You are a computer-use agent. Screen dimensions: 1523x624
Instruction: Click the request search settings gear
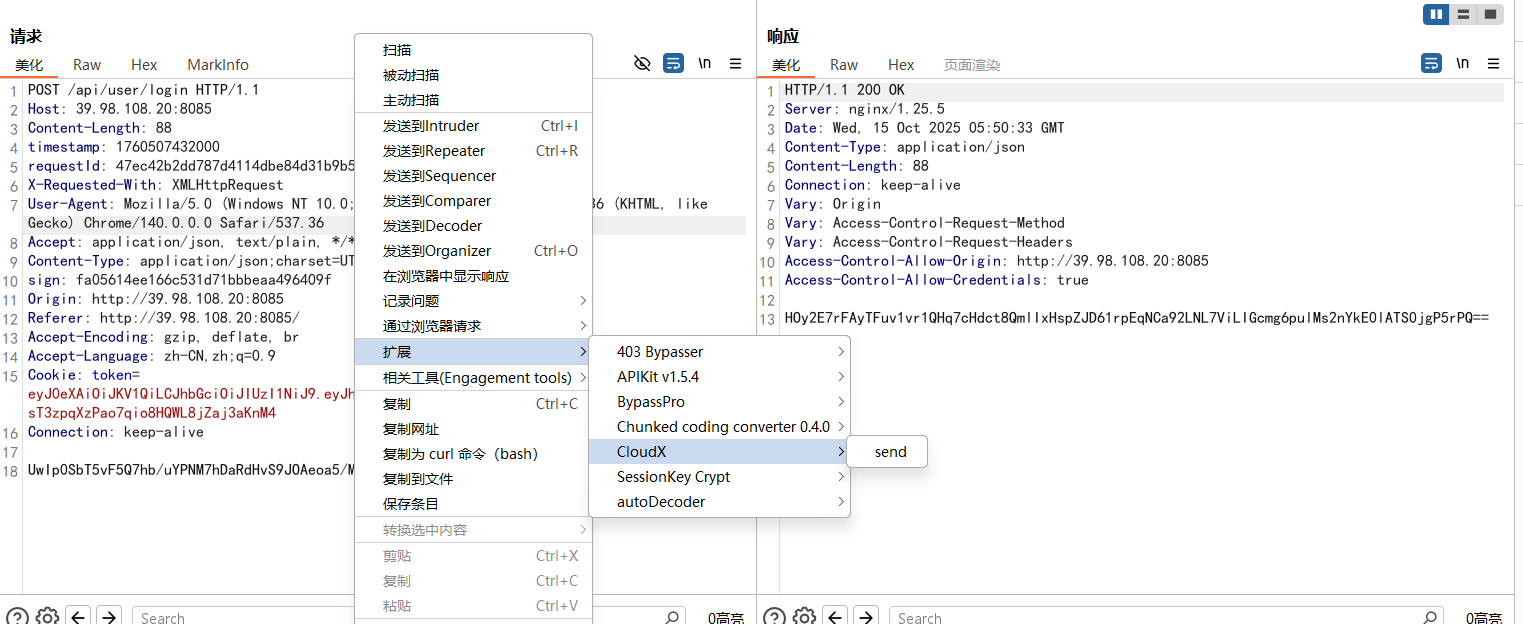(47, 616)
